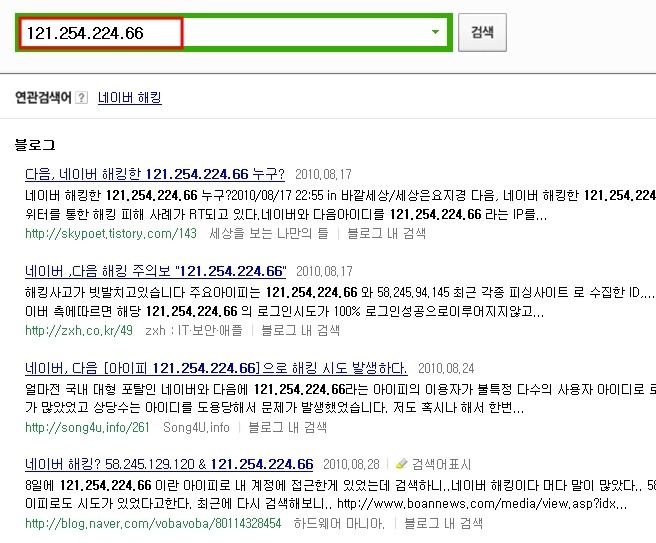Open post '네이버 해킹? 58.245.129.120 & 121.254.224.66'

[x=169, y=464]
